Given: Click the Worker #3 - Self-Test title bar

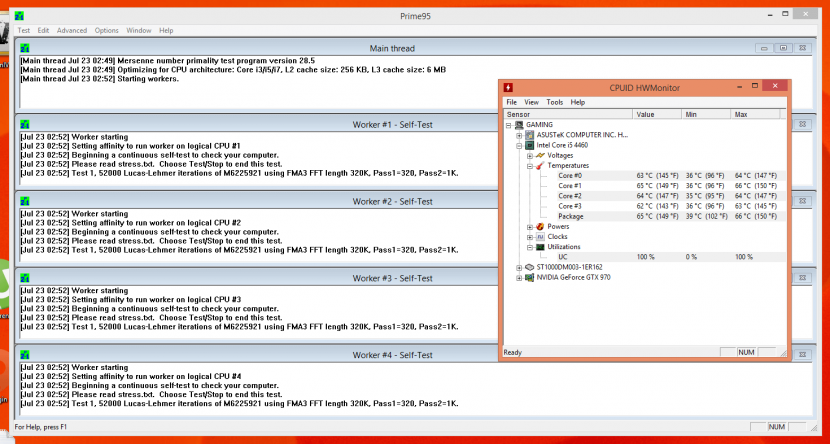Looking at the screenshot, I should pyautogui.click(x=392, y=278).
